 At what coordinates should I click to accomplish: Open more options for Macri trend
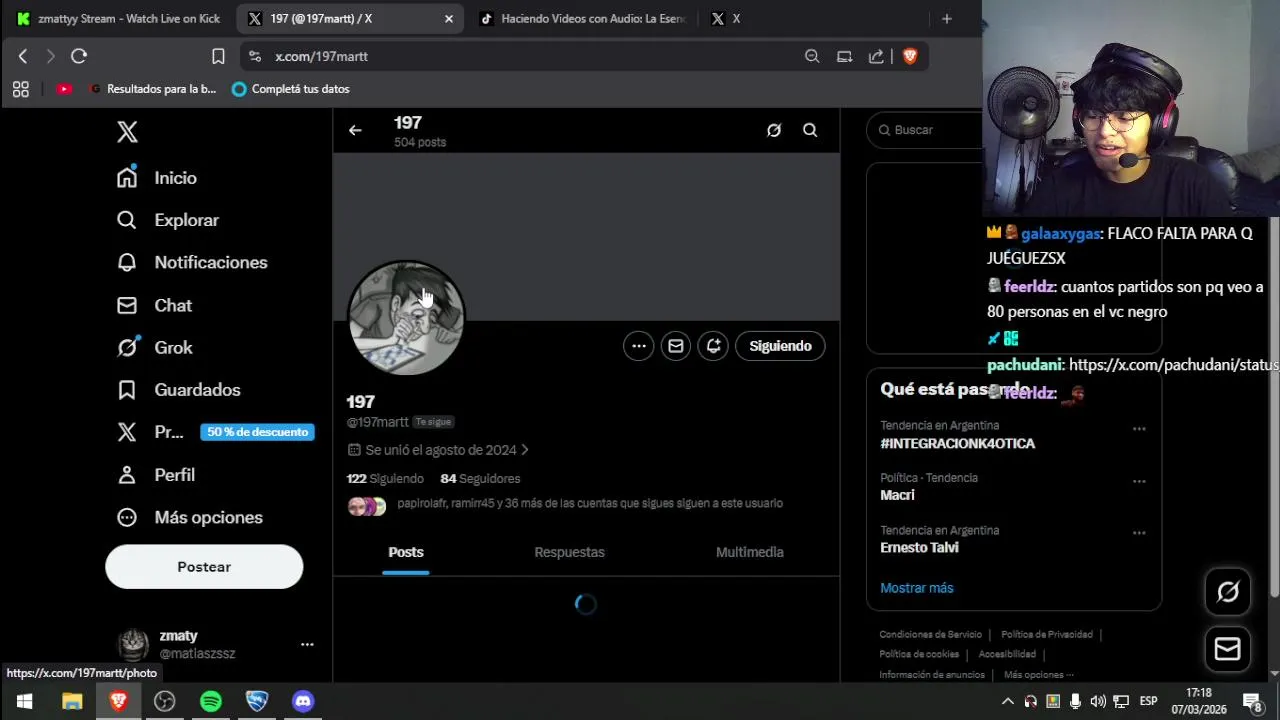coord(1139,482)
